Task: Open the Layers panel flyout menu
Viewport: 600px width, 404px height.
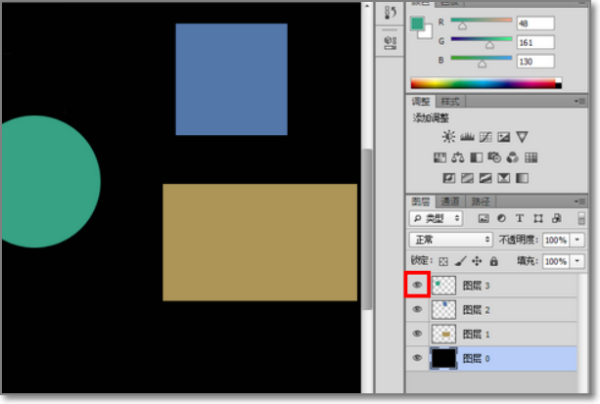Action: [x=579, y=201]
